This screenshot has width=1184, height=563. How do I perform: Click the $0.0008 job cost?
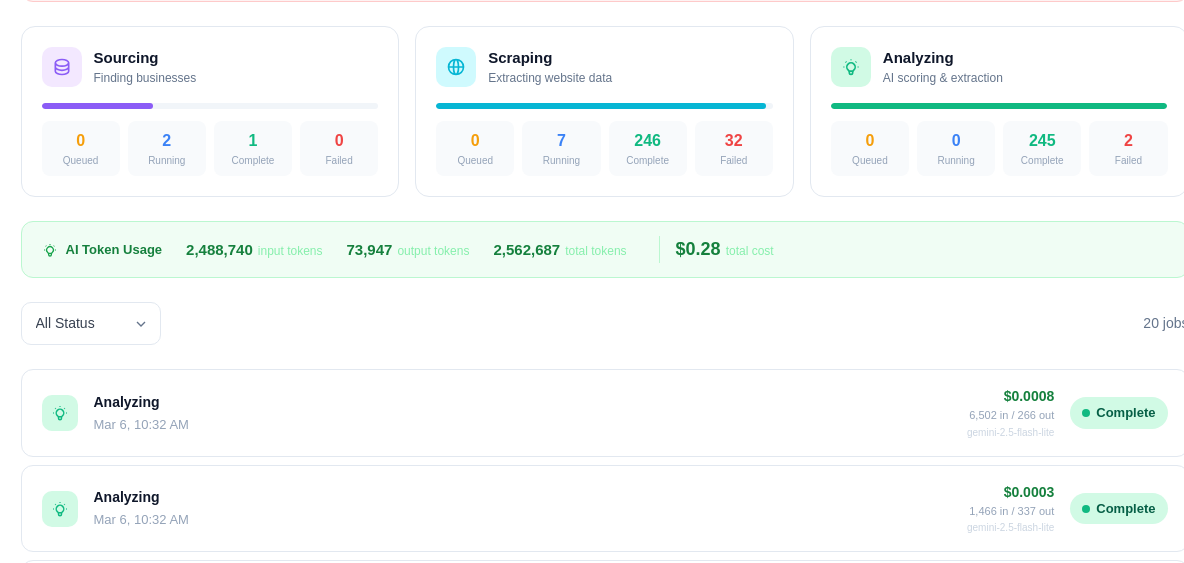1029,396
